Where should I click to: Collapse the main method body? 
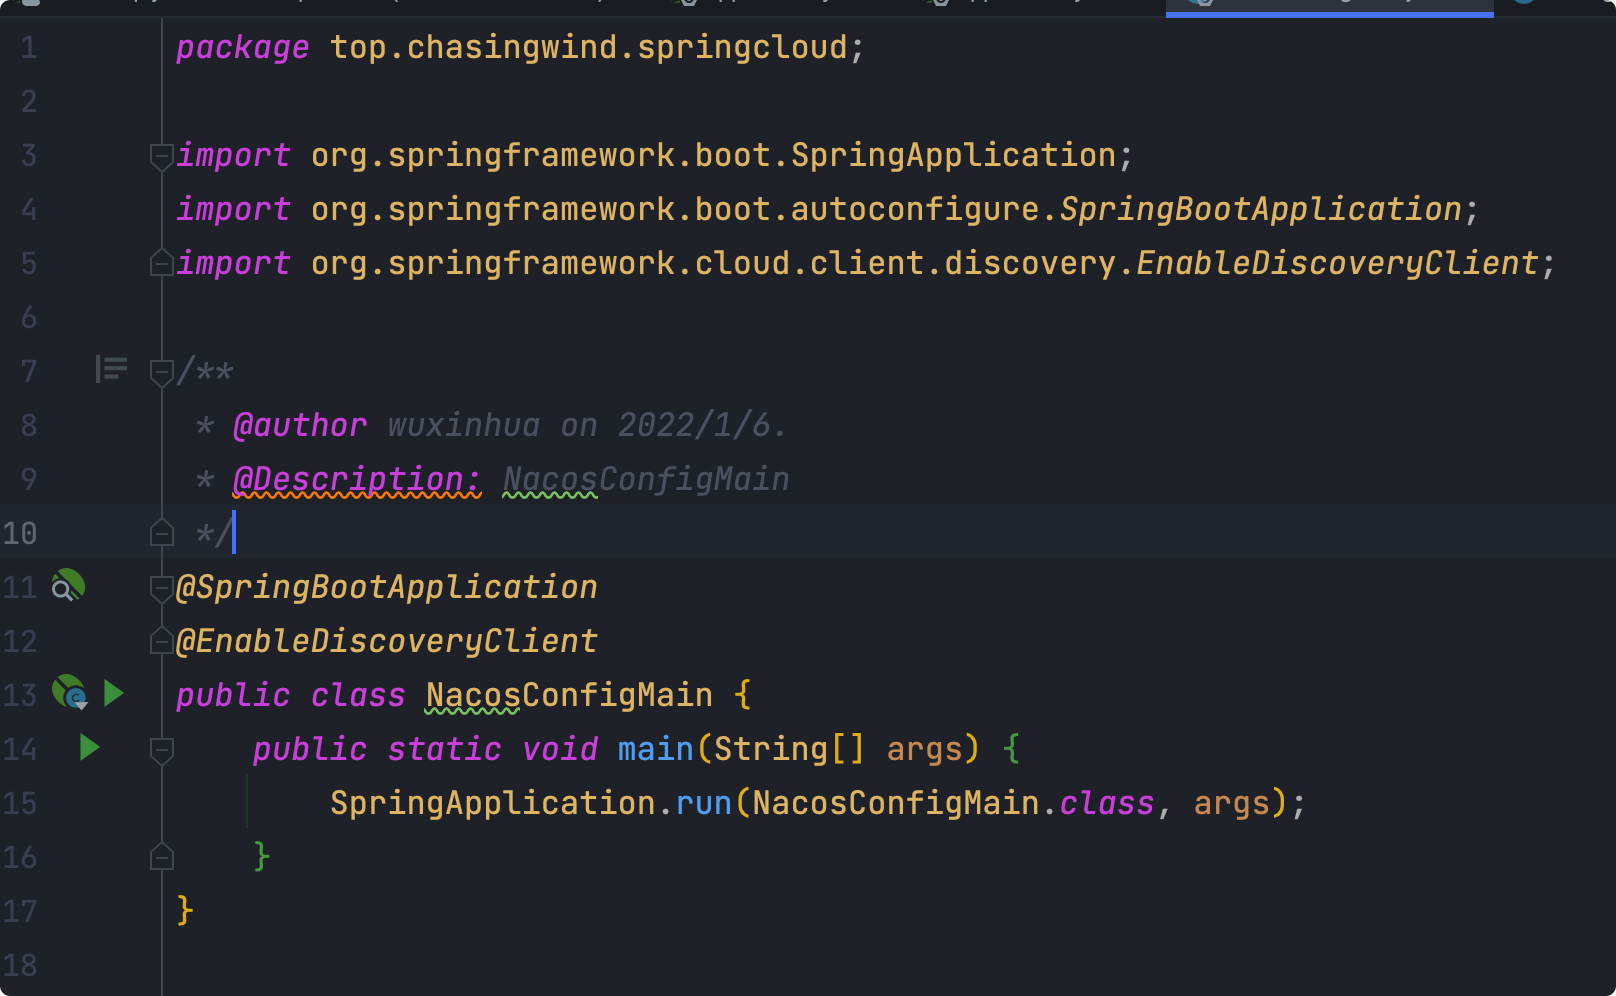[x=161, y=749]
